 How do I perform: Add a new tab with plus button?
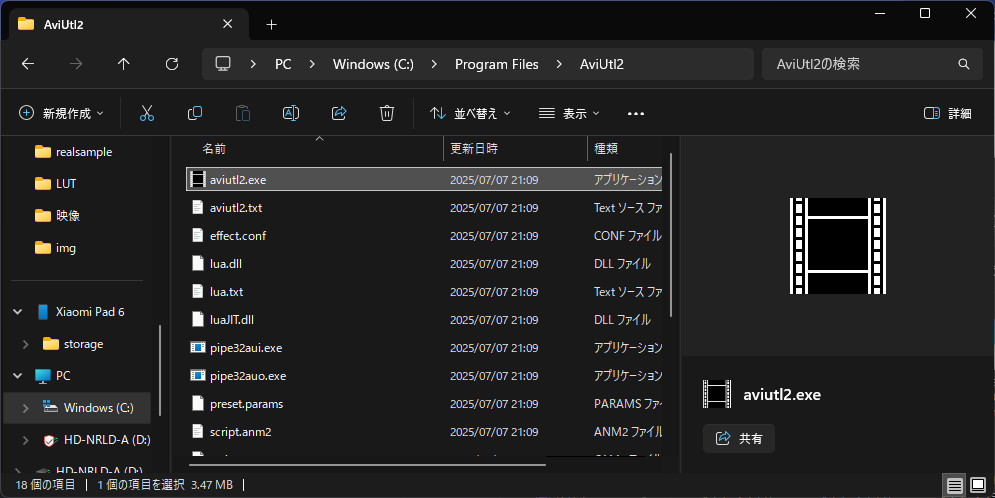coord(272,25)
